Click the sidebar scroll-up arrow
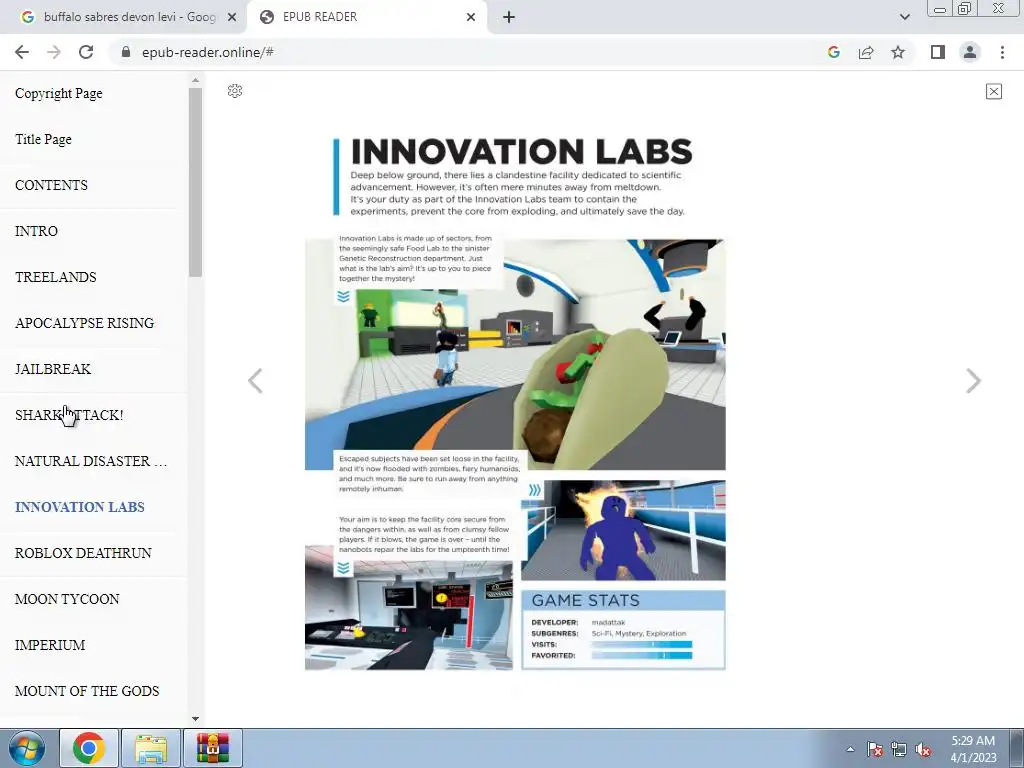The width and height of the screenshot is (1024, 768). [195, 80]
